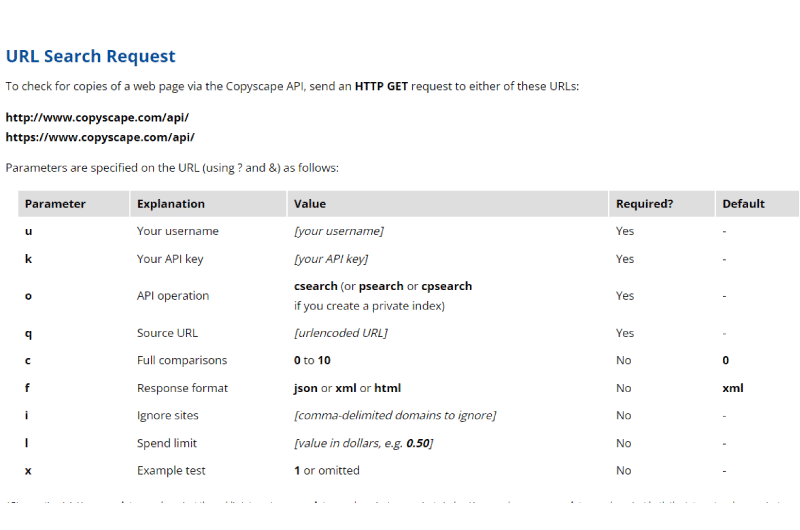
Task: Click 'Yes' in the API operation row
Action: (x=625, y=296)
